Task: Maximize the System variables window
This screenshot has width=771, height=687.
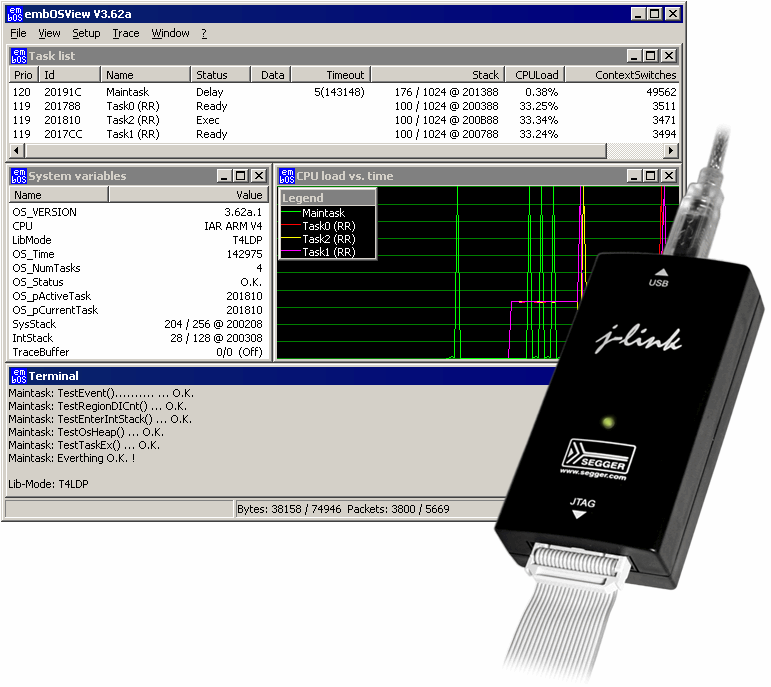Action: point(241,176)
